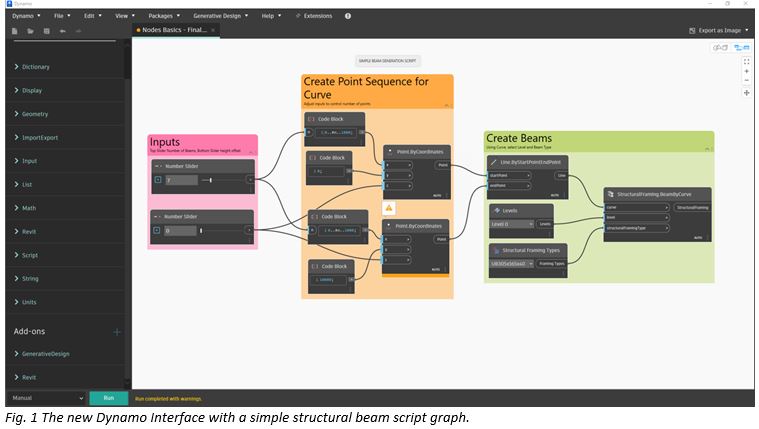The width and height of the screenshot is (759, 429).
Task: Click the Simple Beam Generation Script note
Action: [387, 61]
